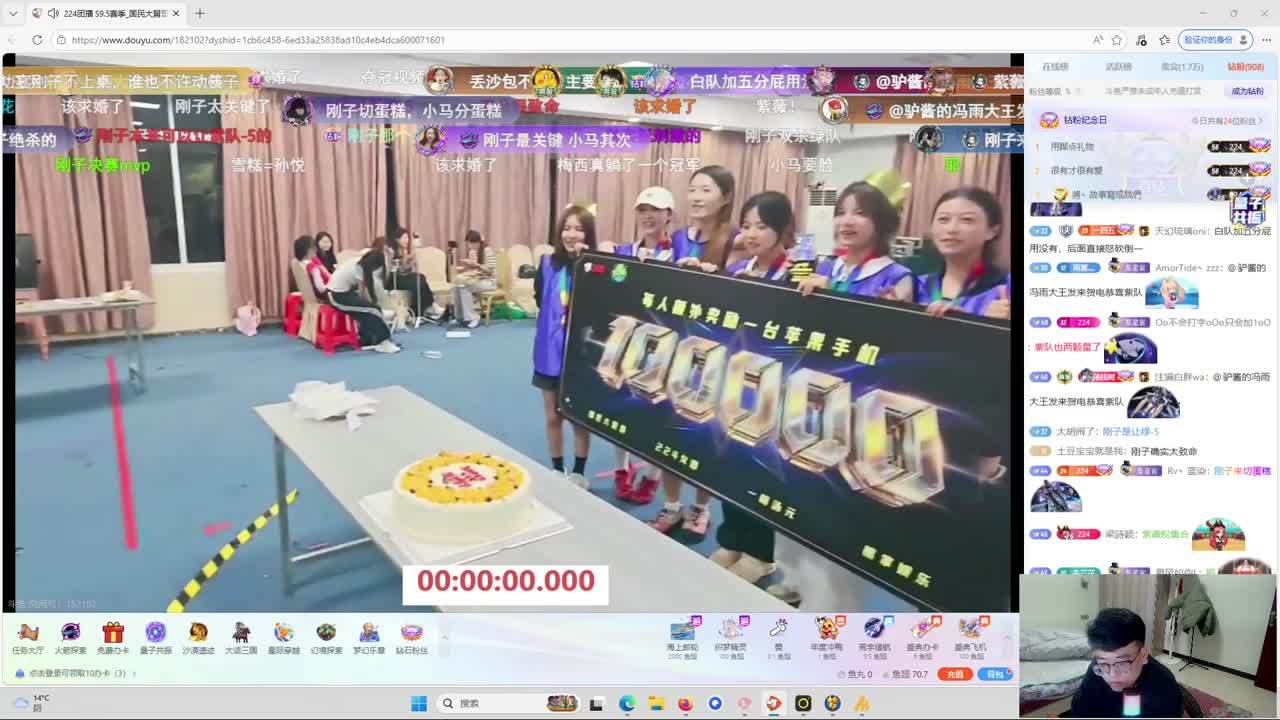1280x720 pixels.
Task: Open the 任务大厅 task hall icon
Action: pyautogui.click(x=27, y=636)
